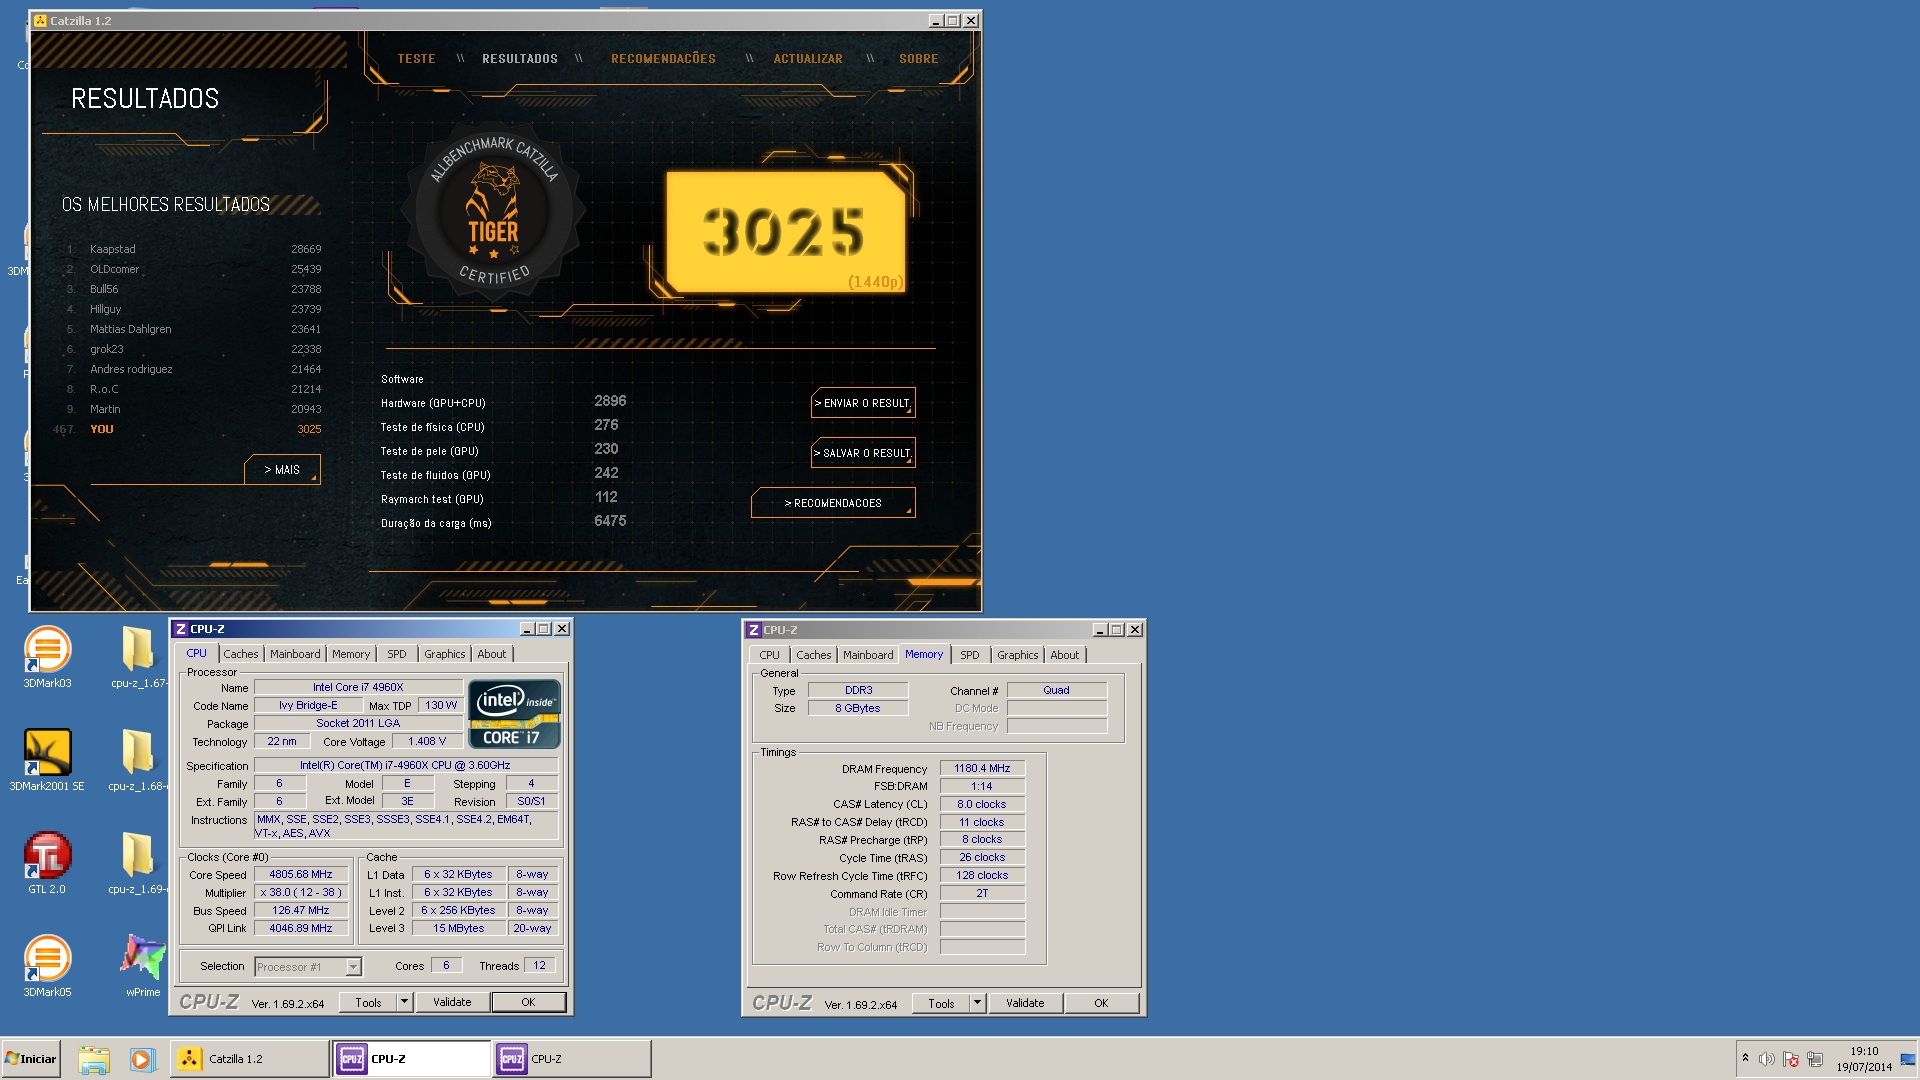Open Tools dropdown arrow in left CPU-Z
Viewport: 1920px width, 1080px height.
coord(405,1002)
